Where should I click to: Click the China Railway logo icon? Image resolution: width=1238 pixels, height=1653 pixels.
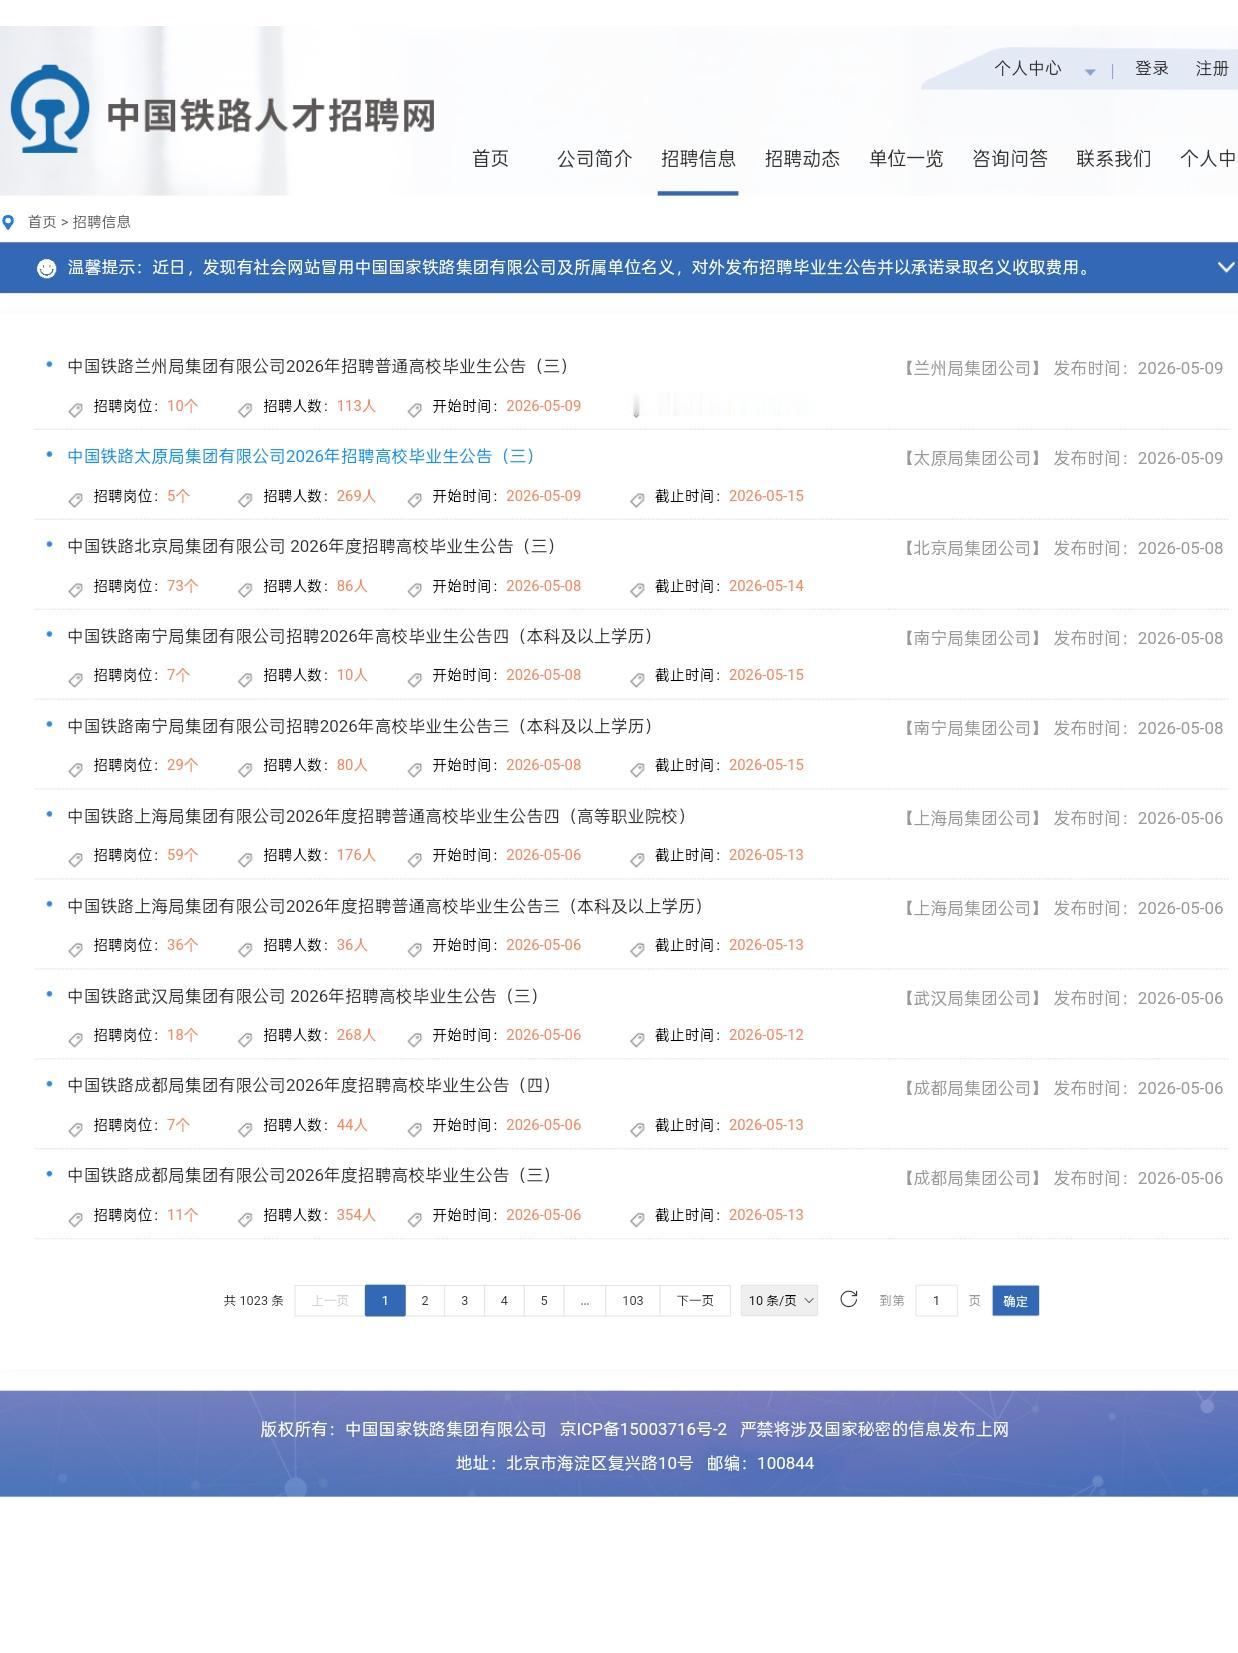point(50,110)
